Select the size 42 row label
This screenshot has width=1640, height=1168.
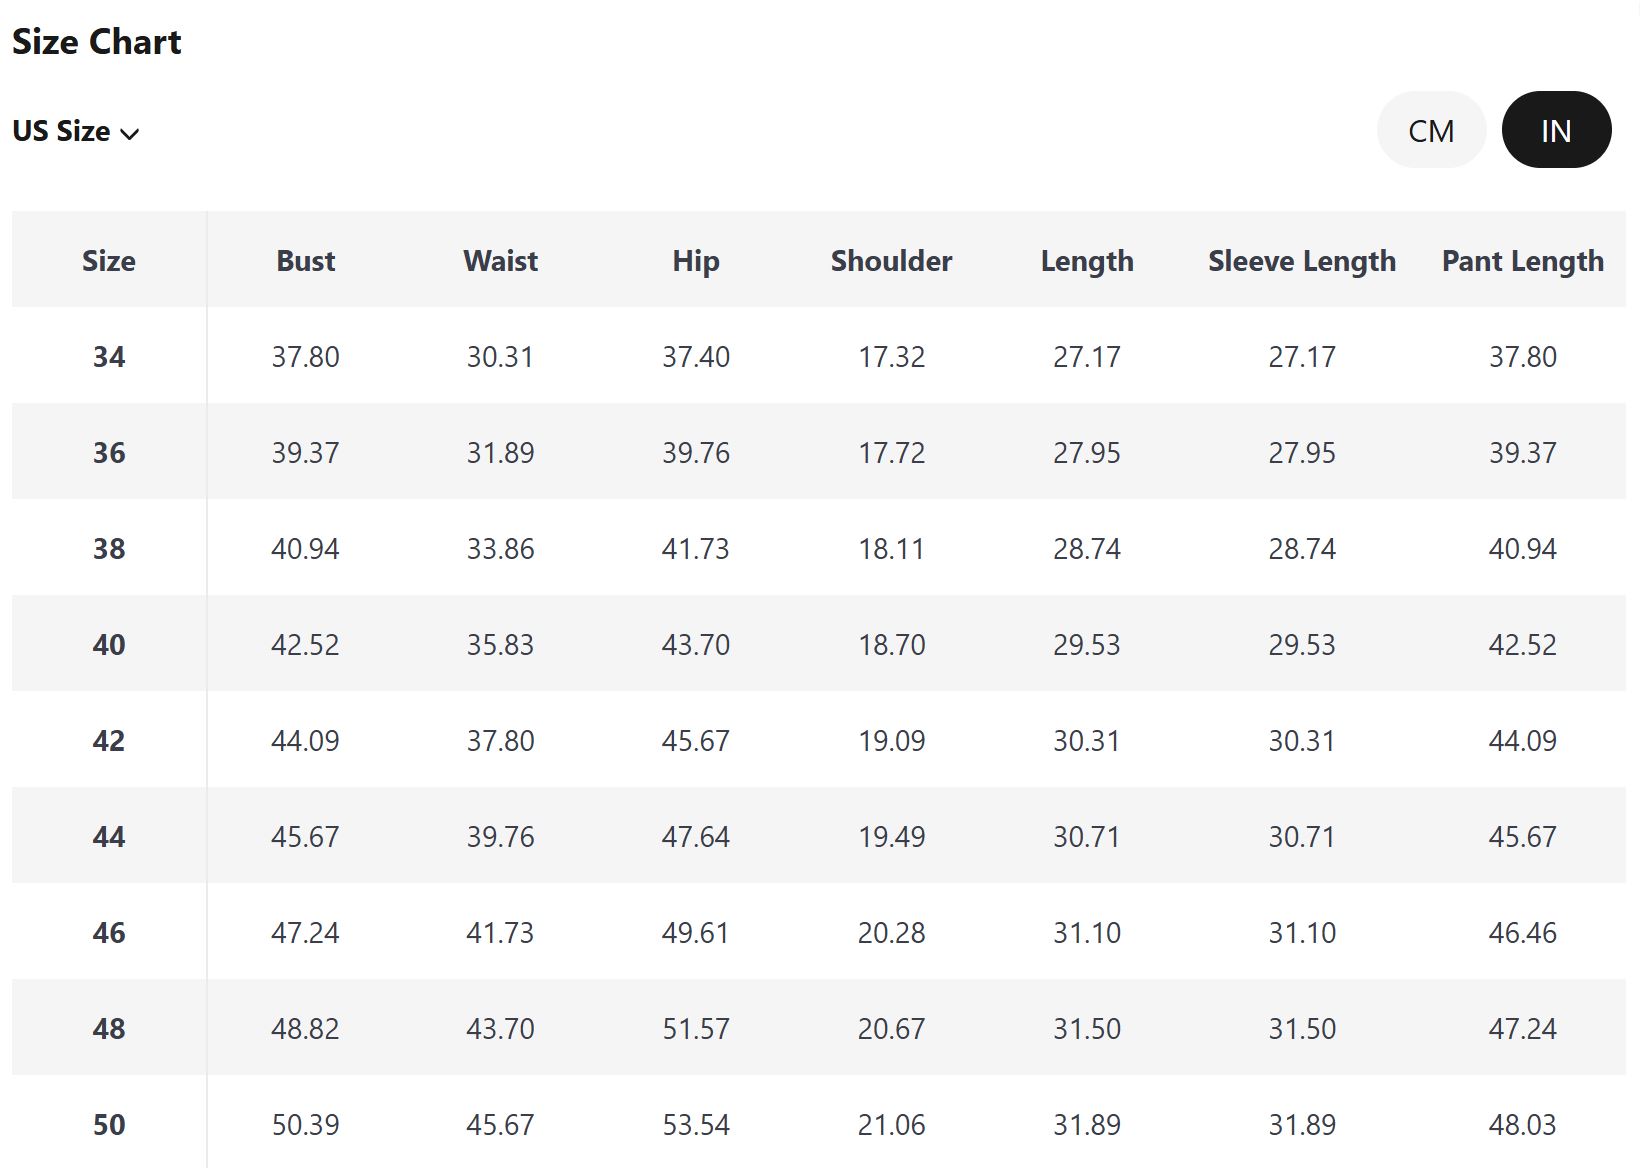point(109,741)
